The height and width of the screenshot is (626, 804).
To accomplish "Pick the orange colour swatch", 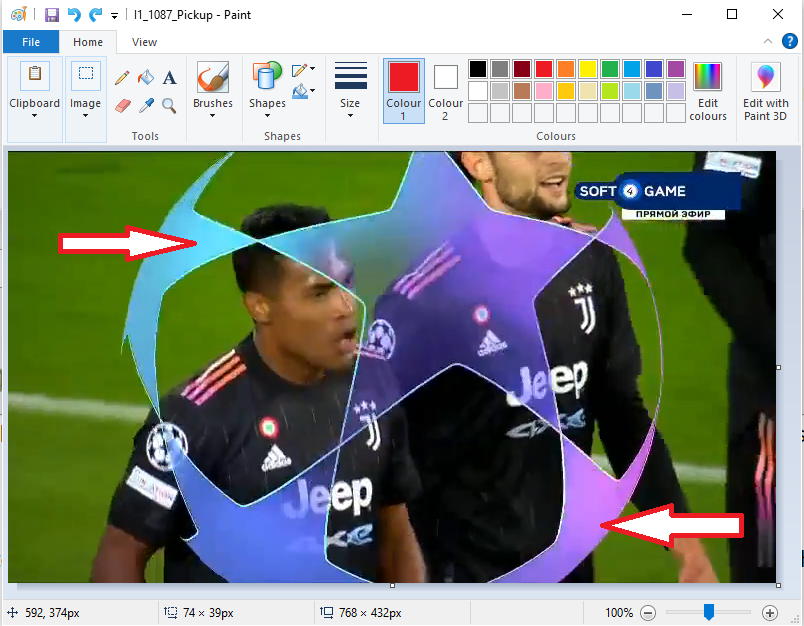I will click(566, 69).
